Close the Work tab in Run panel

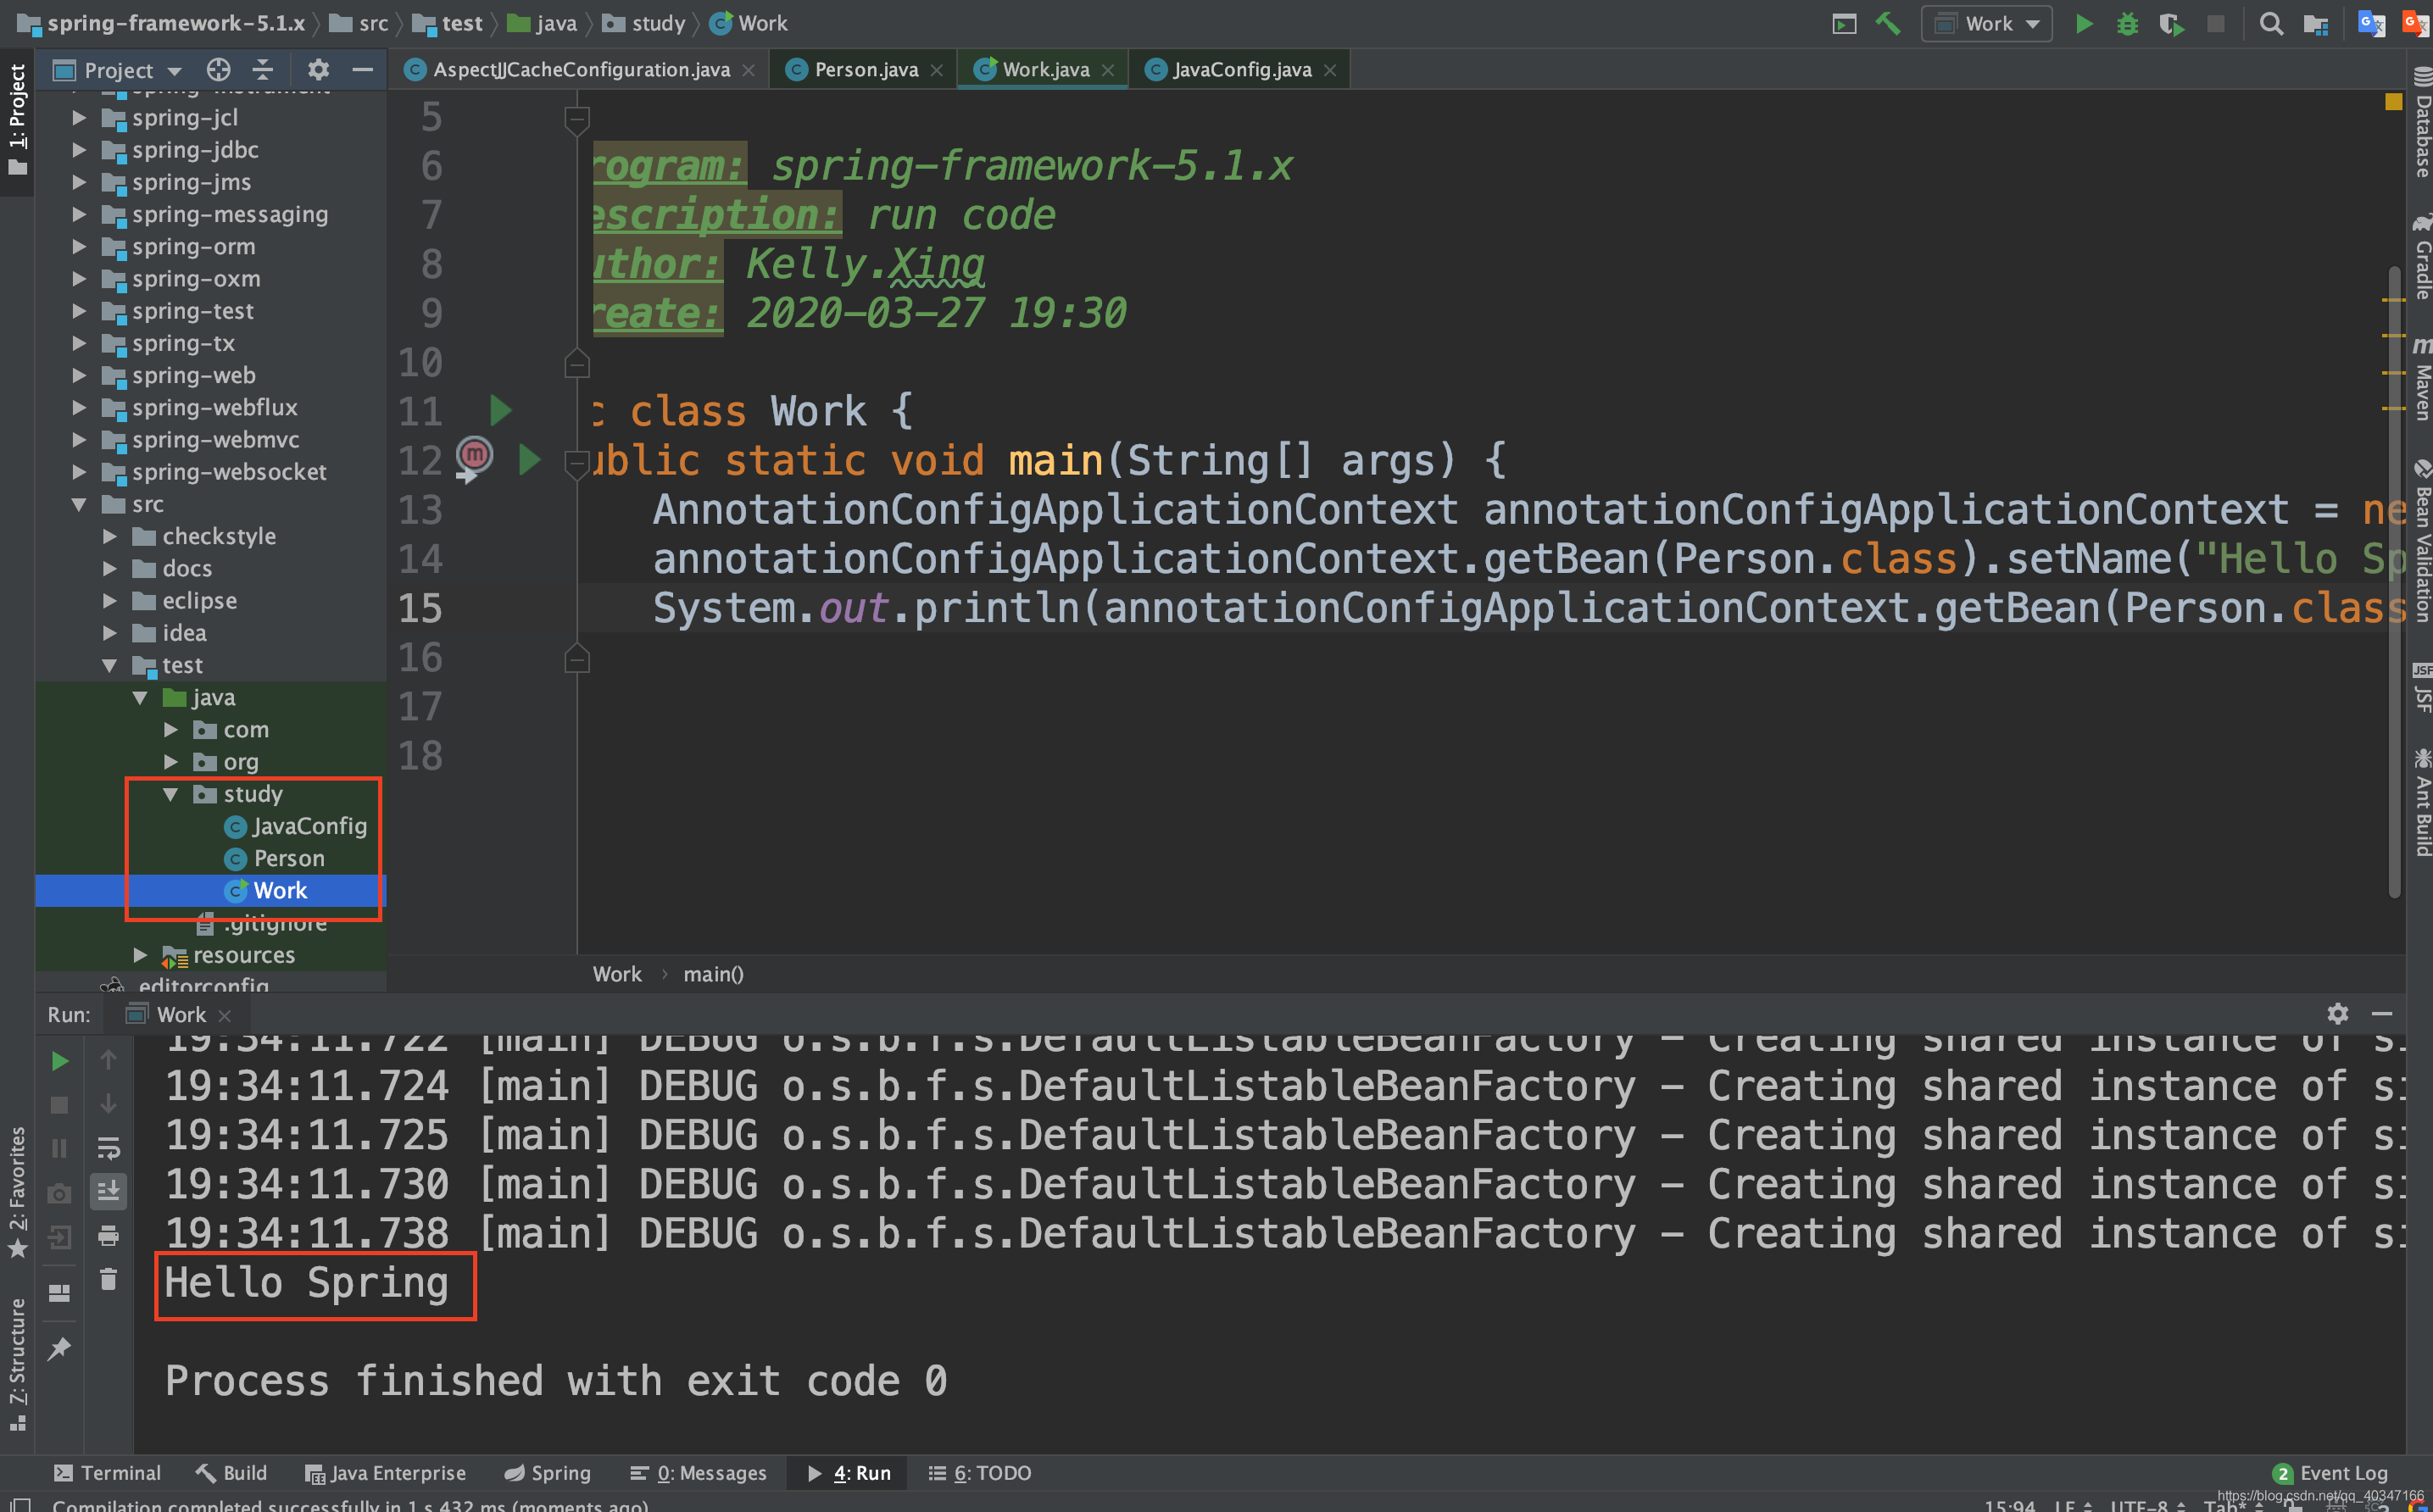(x=225, y=1016)
